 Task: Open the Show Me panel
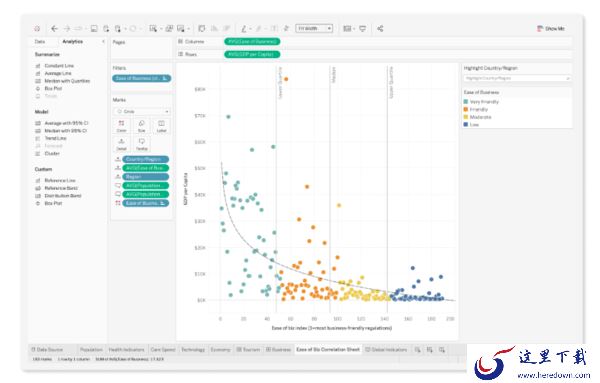click(x=551, y=29)
